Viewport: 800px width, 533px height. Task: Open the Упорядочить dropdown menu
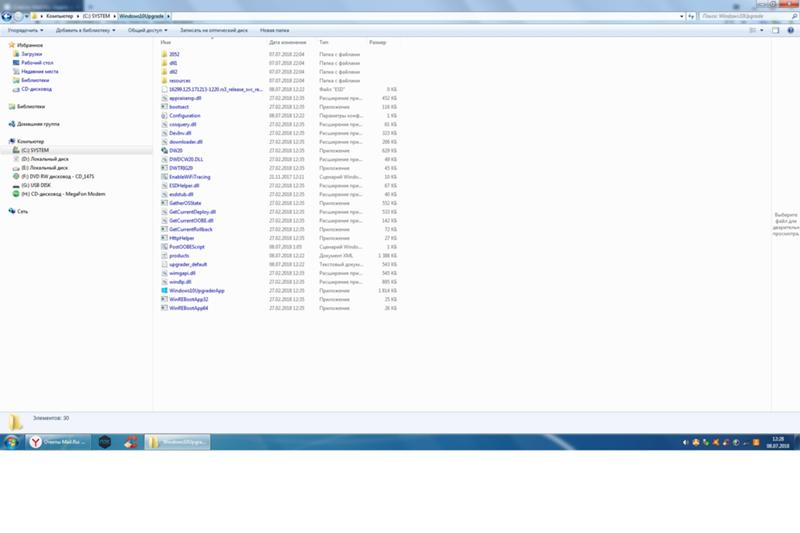click(x=26, y=31)
